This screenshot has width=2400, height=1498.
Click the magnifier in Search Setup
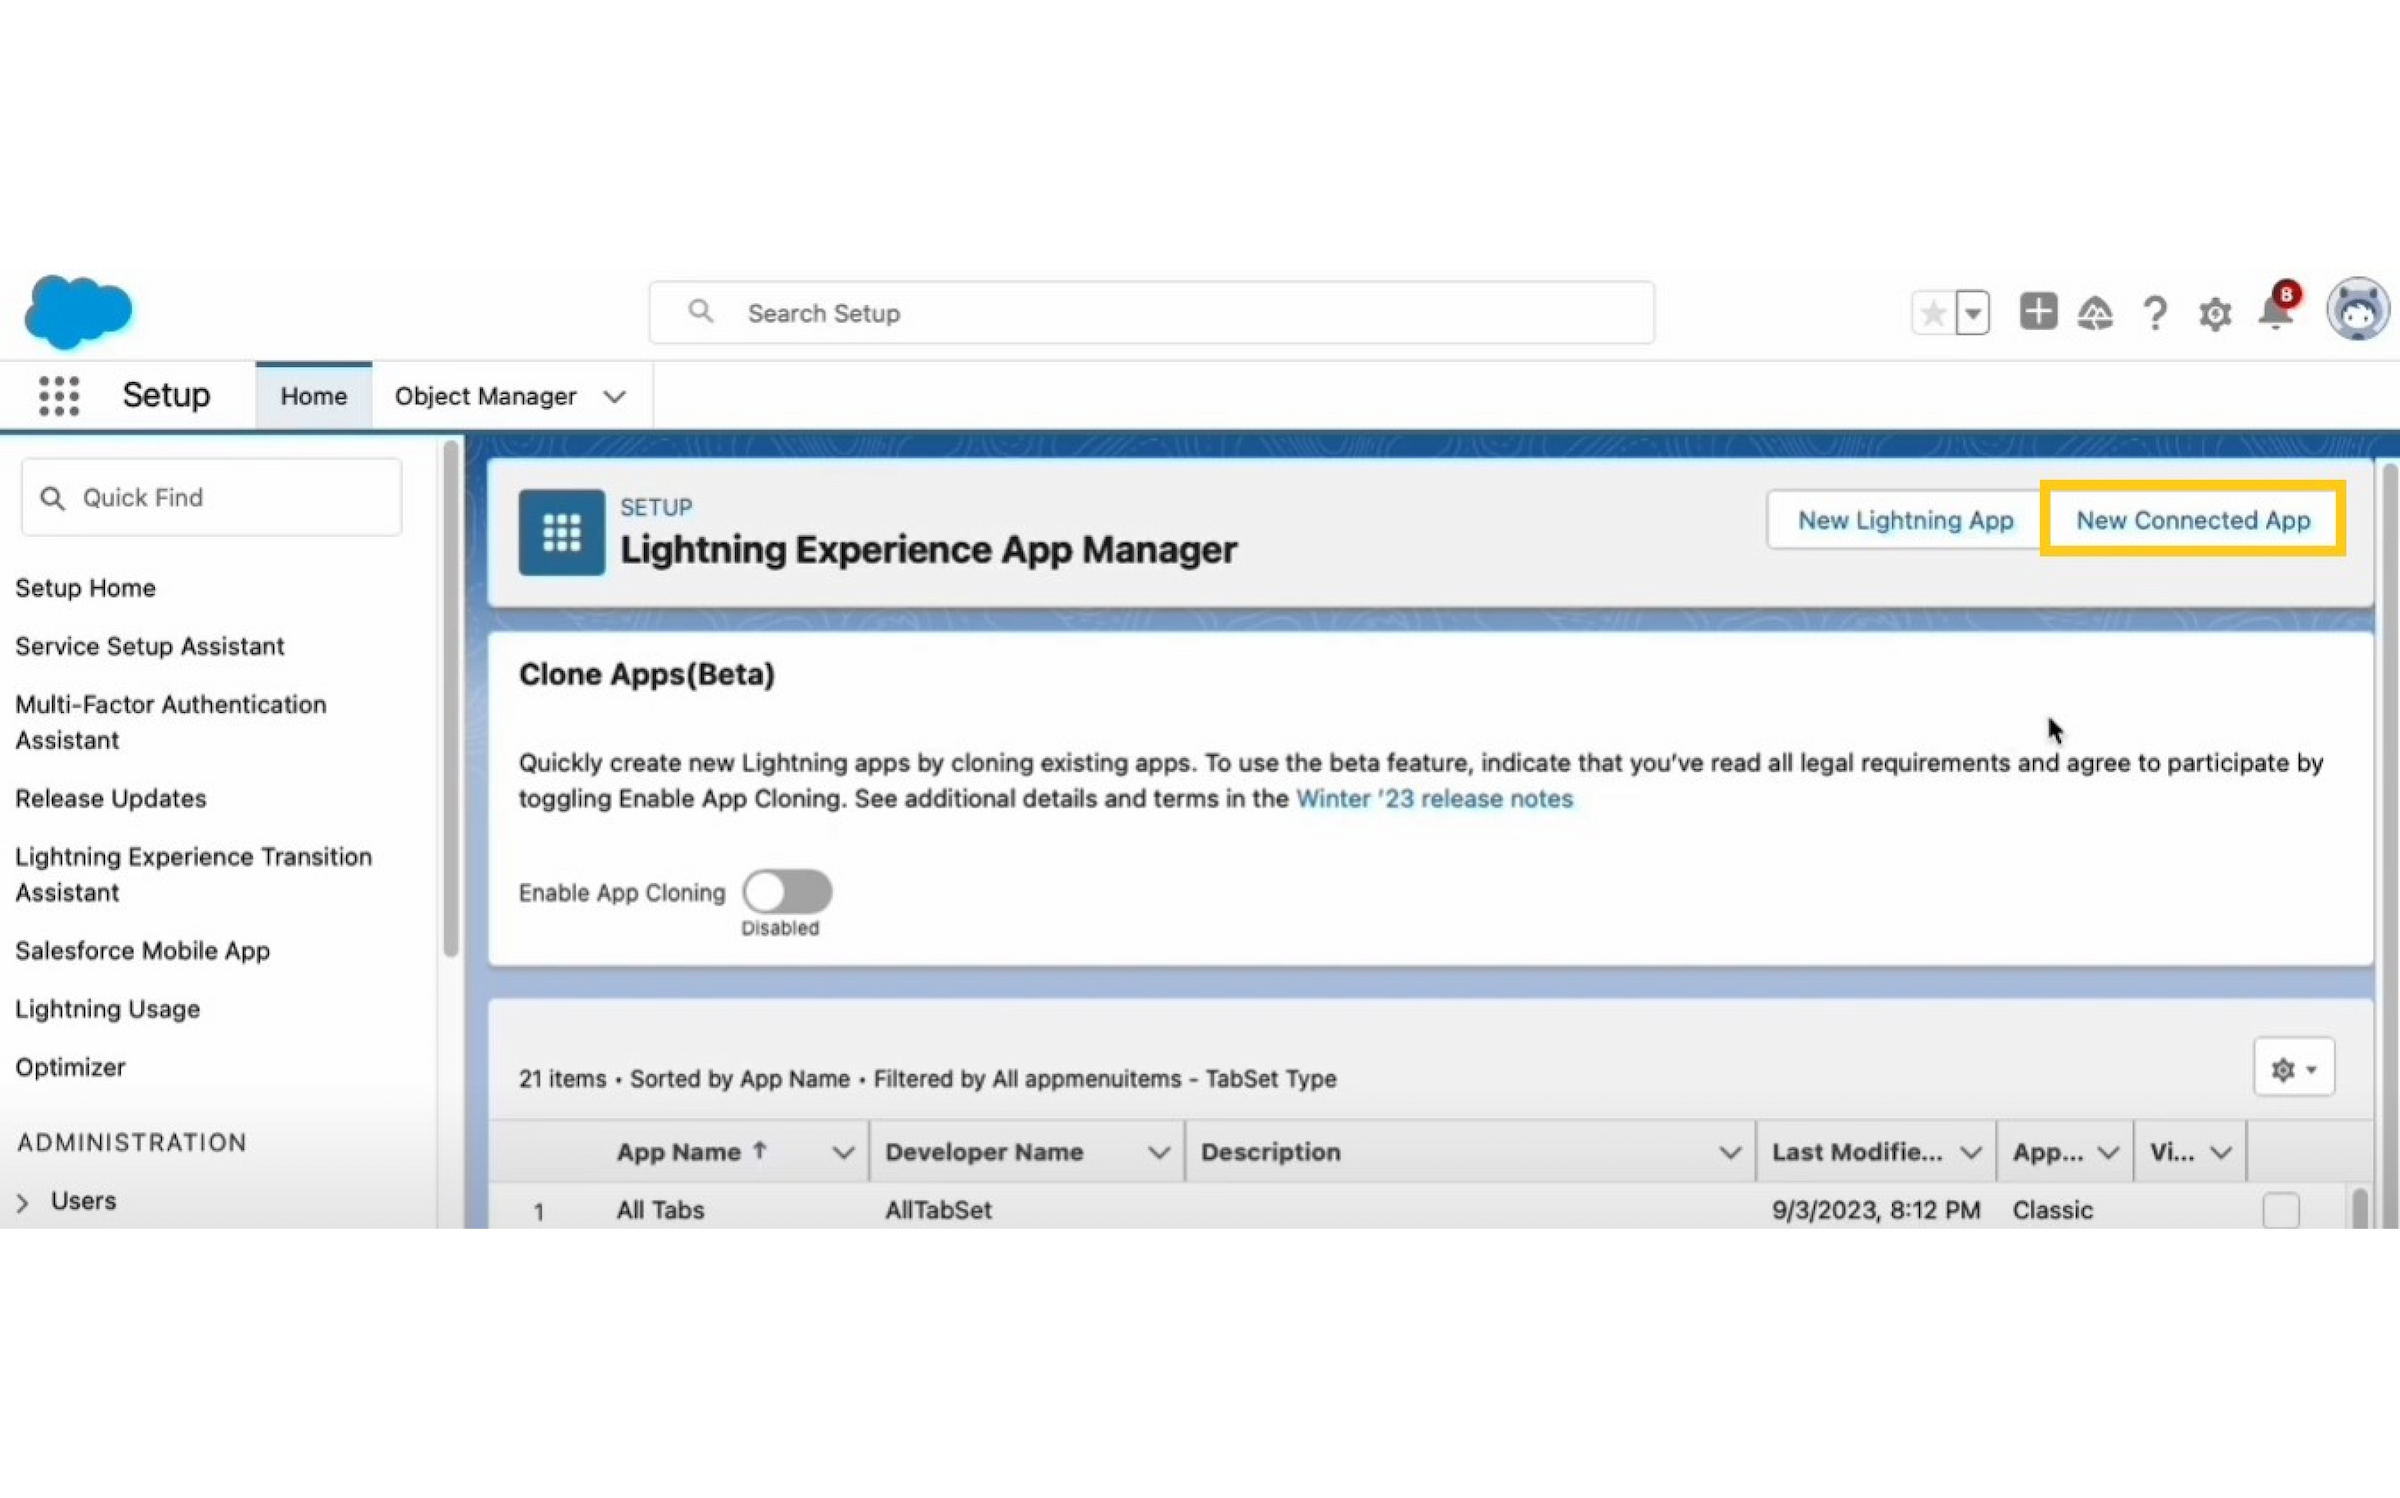pyautogui.click(x=701, y=312)
